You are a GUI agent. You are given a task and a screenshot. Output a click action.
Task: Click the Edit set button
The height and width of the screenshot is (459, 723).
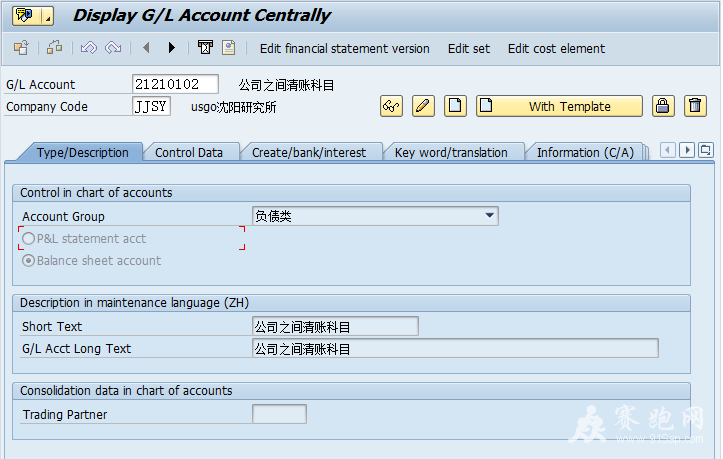(468, 48)
